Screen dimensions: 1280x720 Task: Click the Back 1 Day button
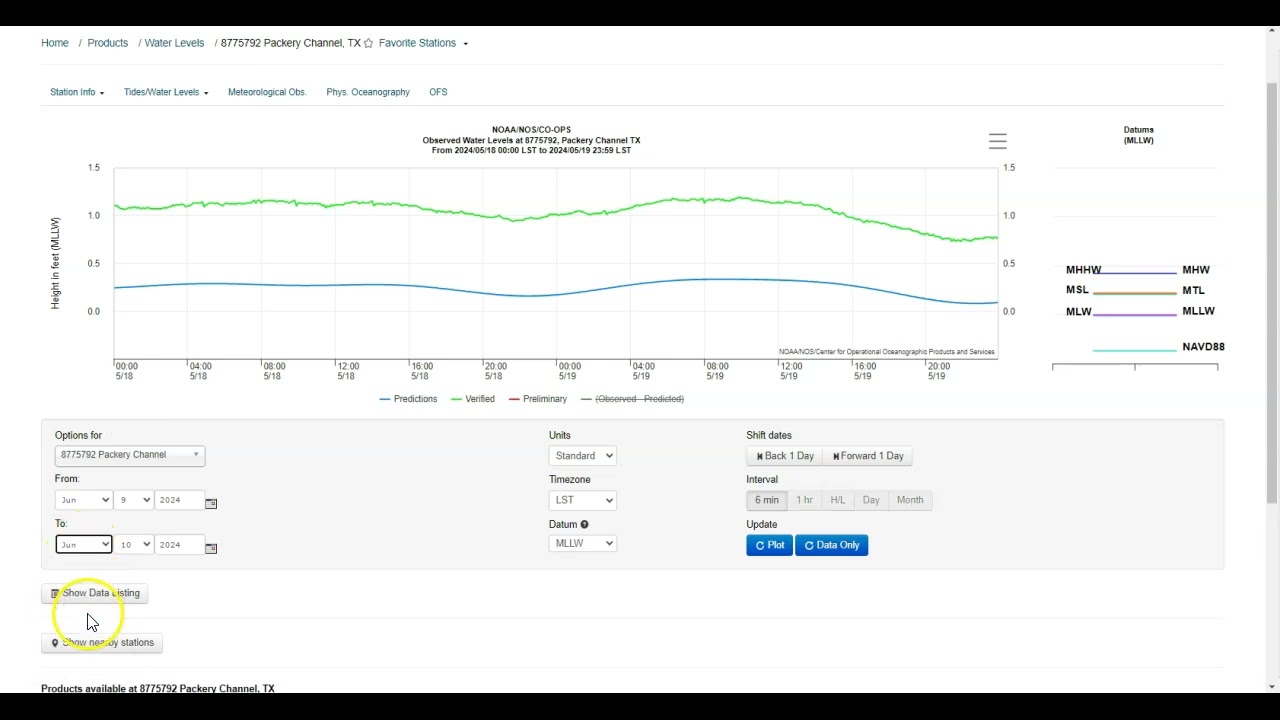point(784,456)
